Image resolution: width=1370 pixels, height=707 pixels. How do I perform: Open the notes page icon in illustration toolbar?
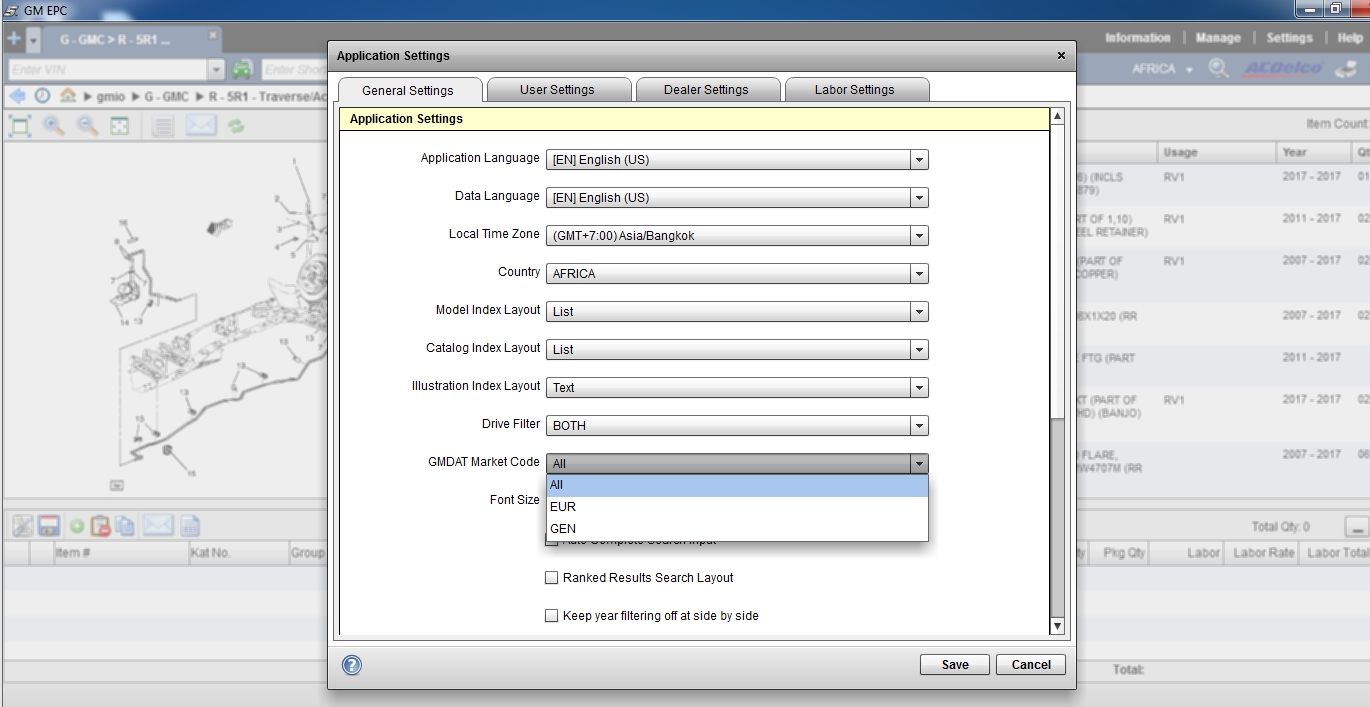point(163,126)
